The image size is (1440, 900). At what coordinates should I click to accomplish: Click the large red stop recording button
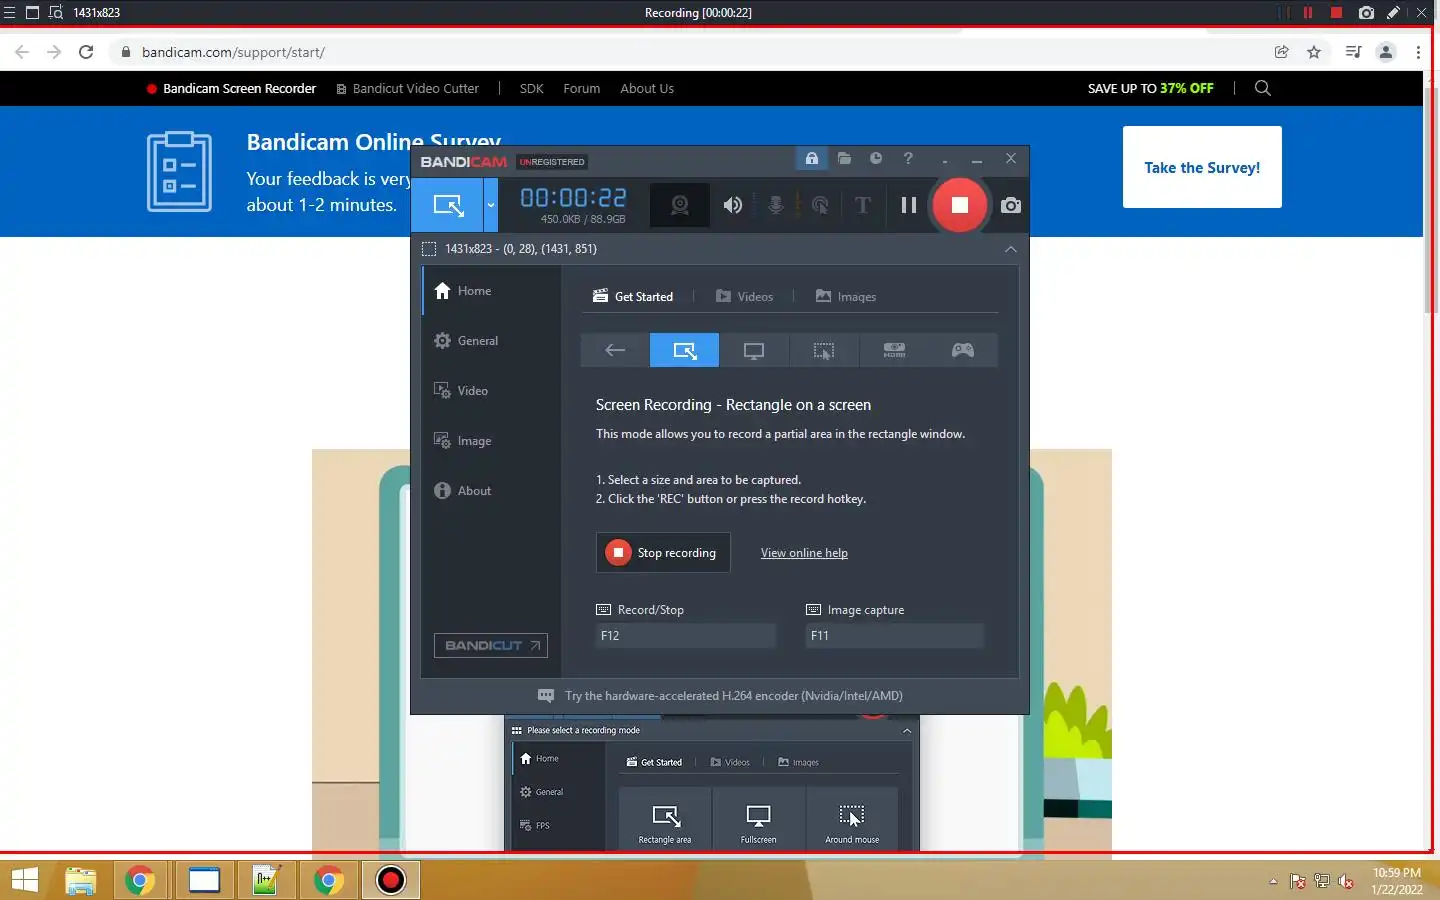959,205
